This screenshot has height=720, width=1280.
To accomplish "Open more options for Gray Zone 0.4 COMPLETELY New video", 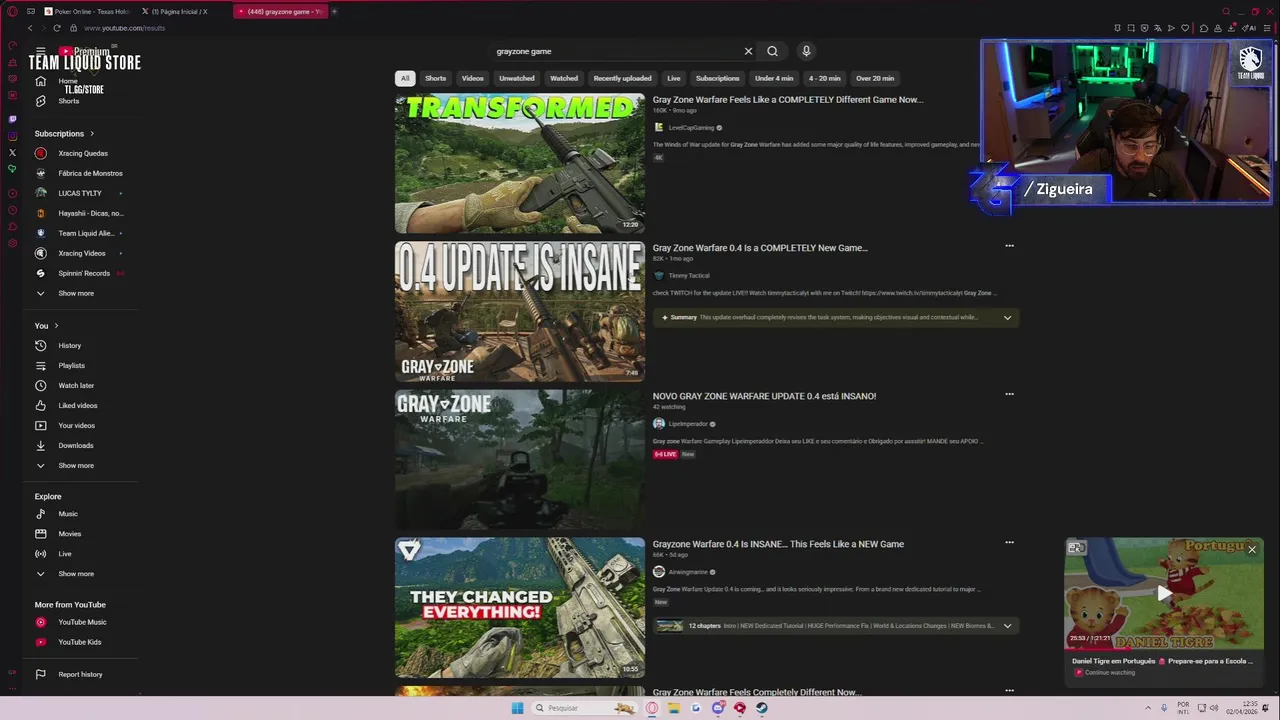I will pyautogui.click(x=1009, y=246).
